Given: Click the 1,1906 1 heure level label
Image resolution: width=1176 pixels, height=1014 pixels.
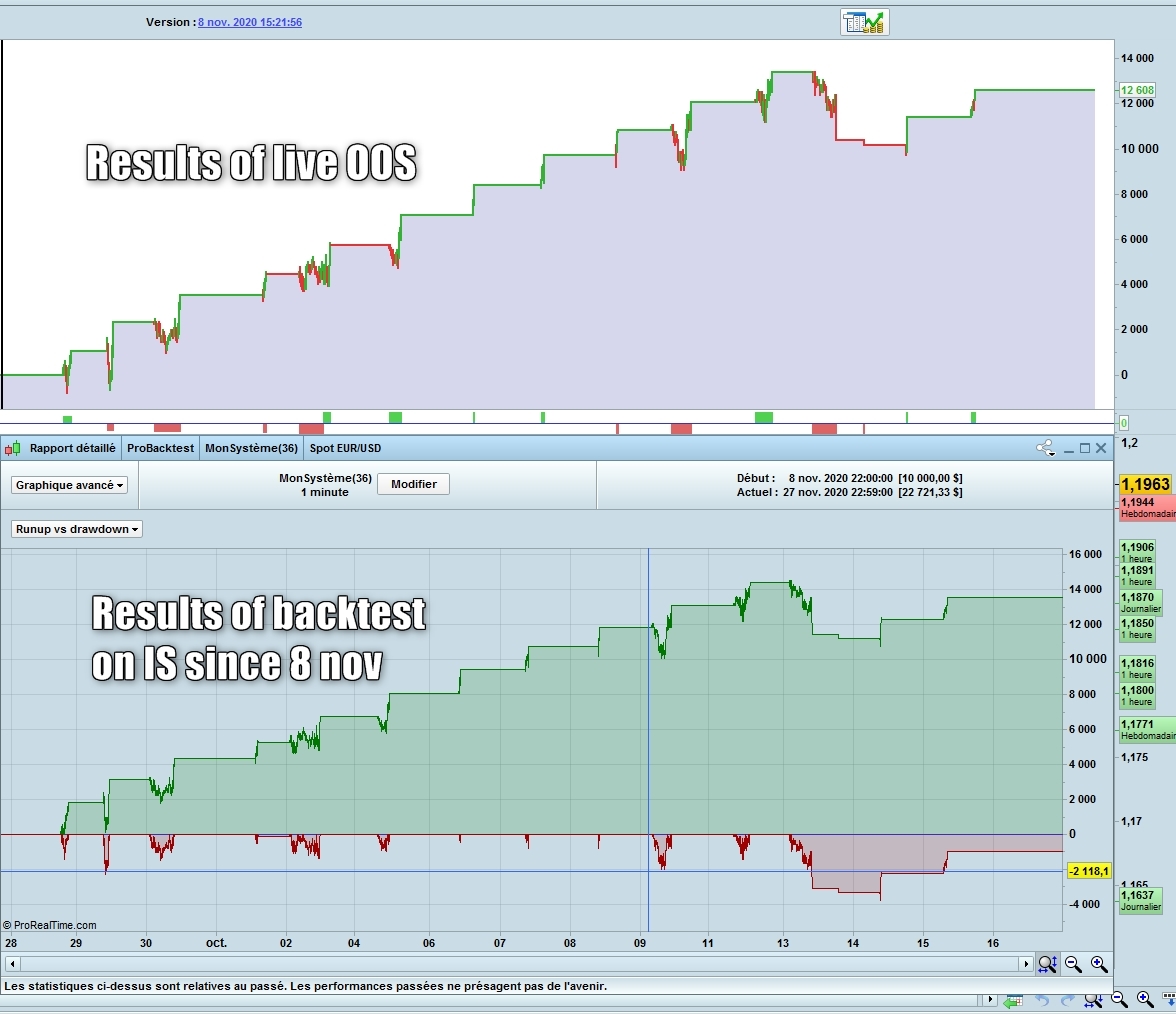Looking at the screenshot, I should click(1137, 553).
